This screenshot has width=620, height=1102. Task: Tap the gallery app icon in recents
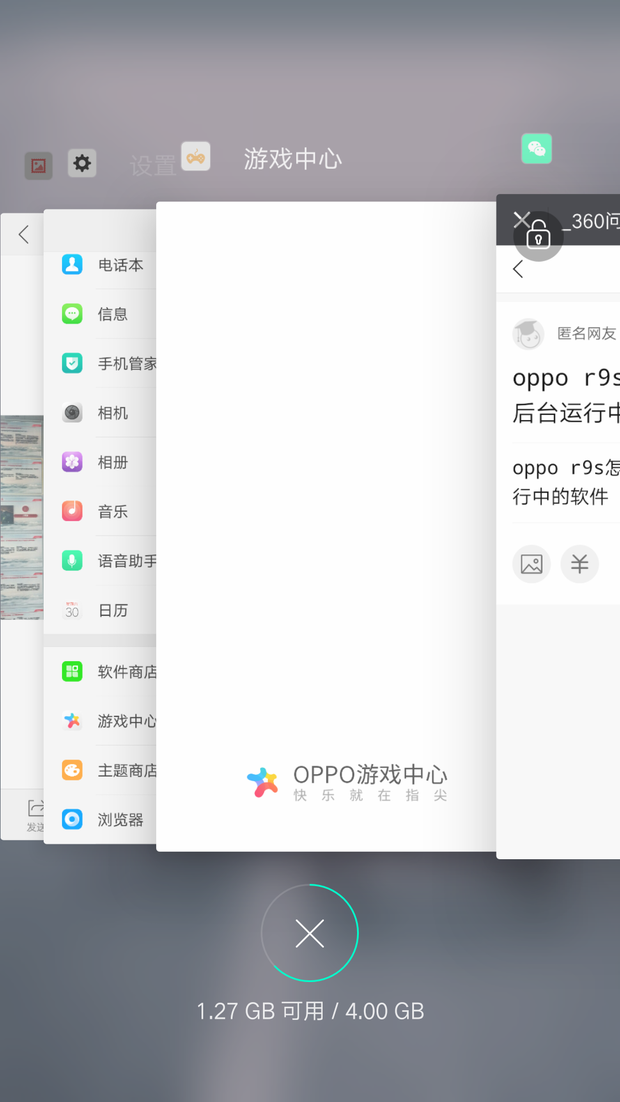pos(39,166)
